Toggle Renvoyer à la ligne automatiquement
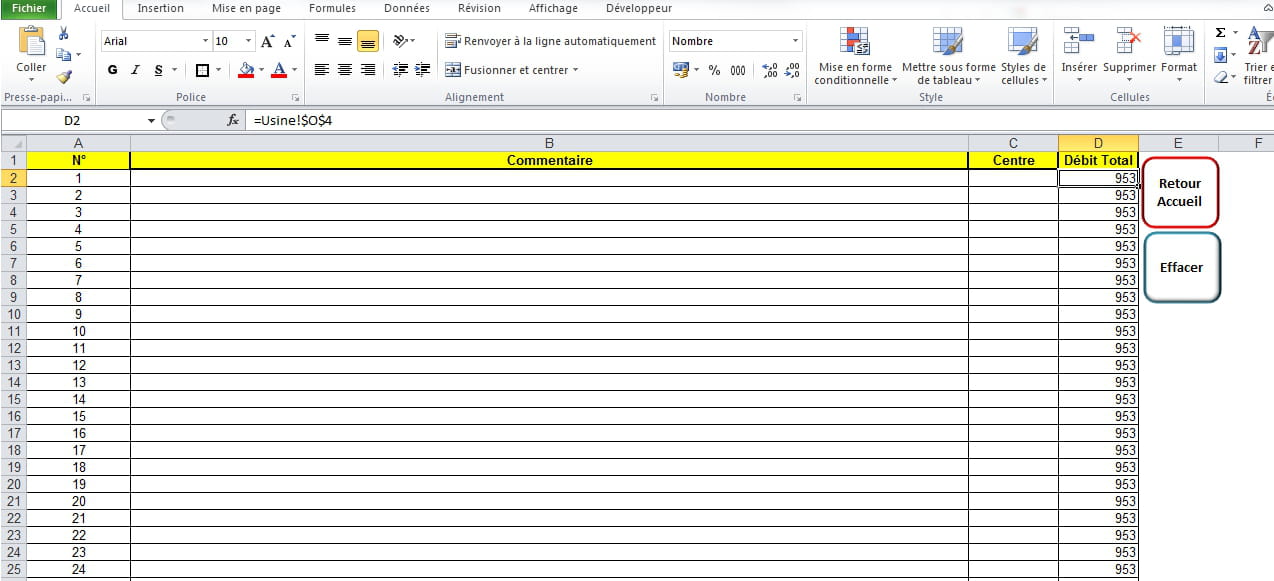 click(550, 41)
